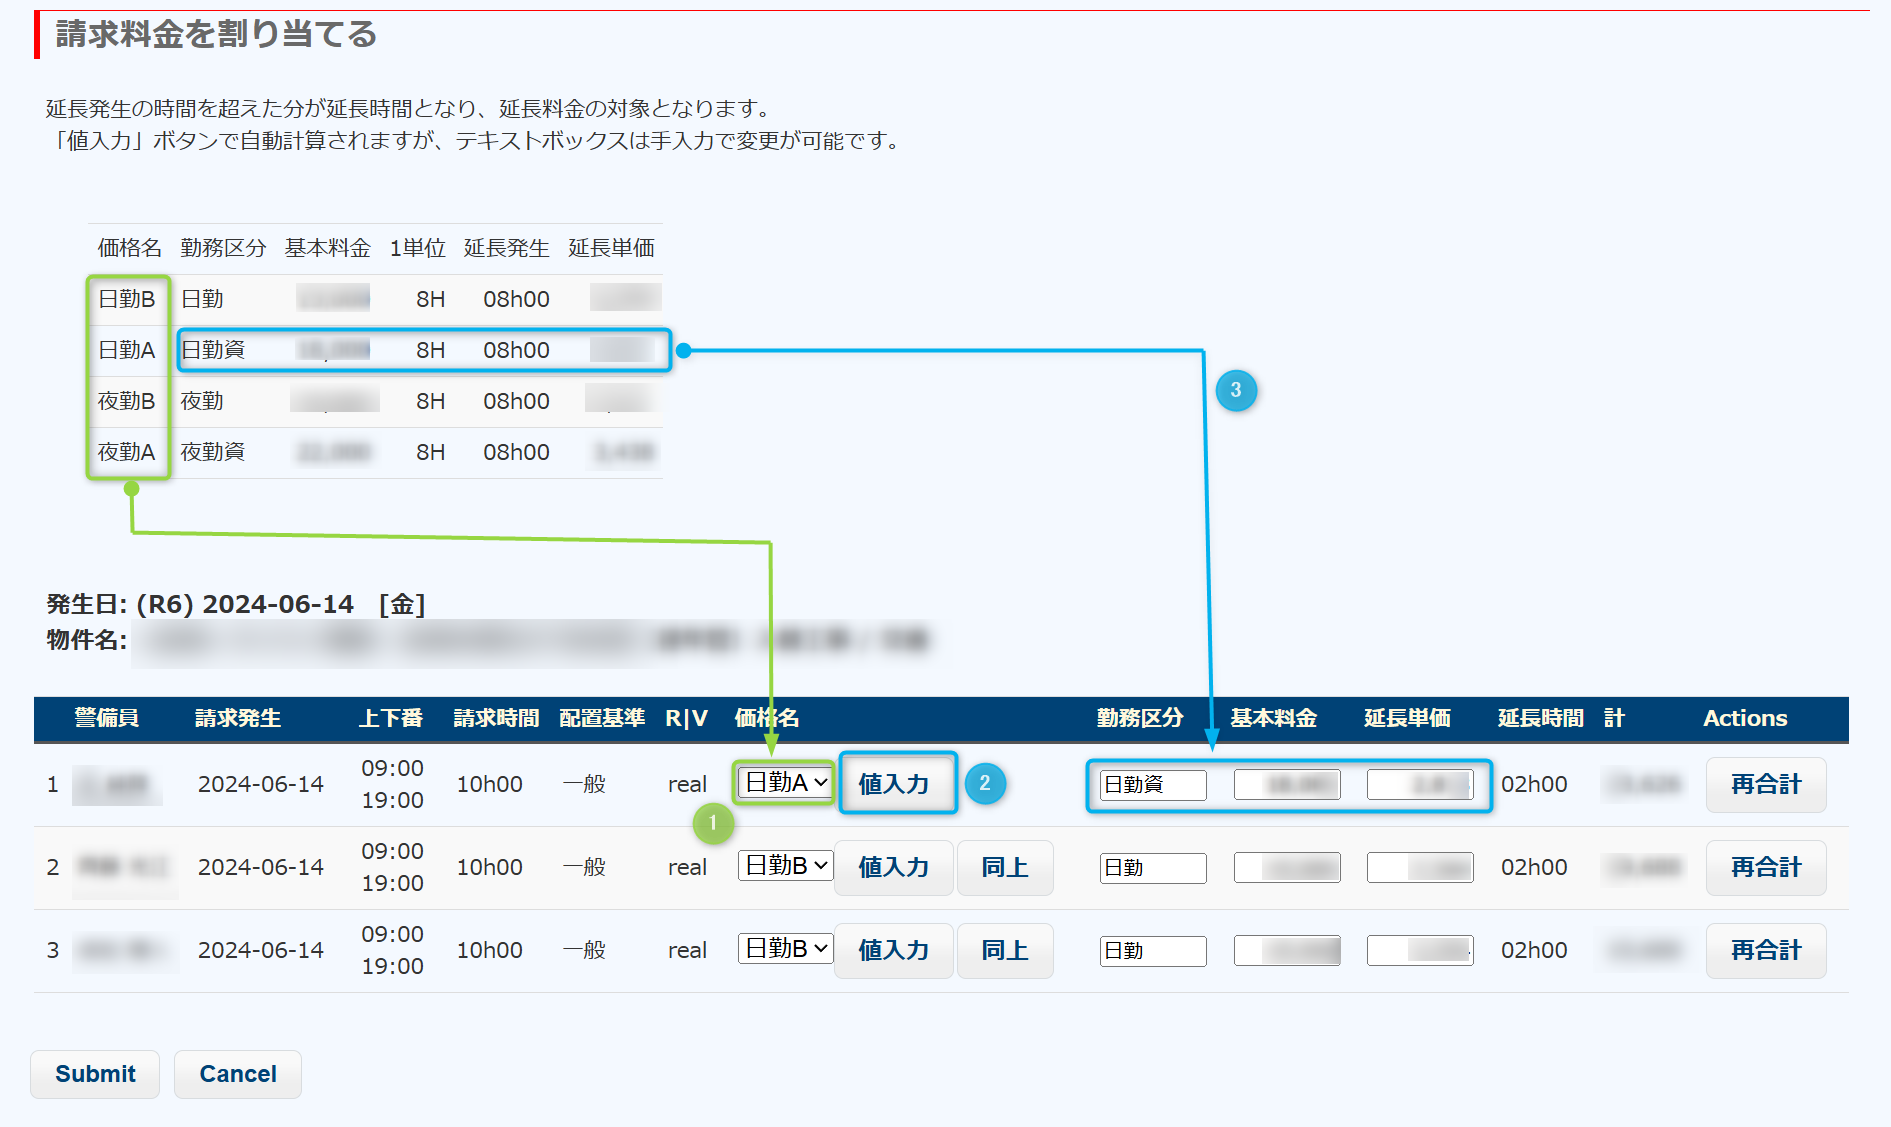Image resolution: width=1891 pixels, height=1127 pixels.
Task: Click row 1 基本料金 input box
Action: pos(1286,785)
